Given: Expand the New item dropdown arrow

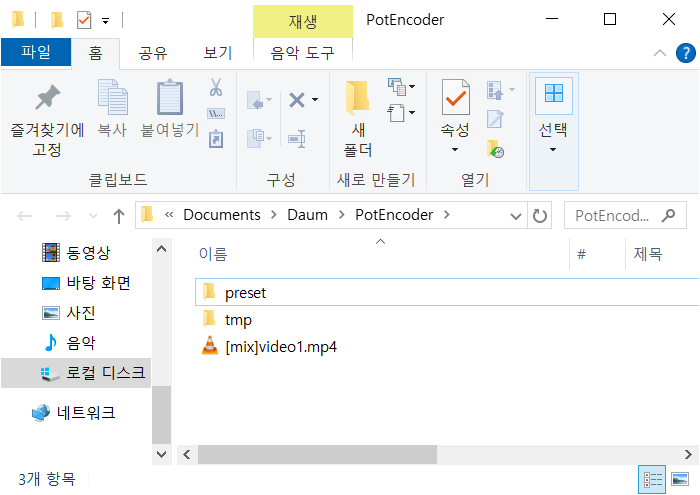Looking at the screenshot, I should [x=412, y=87].
